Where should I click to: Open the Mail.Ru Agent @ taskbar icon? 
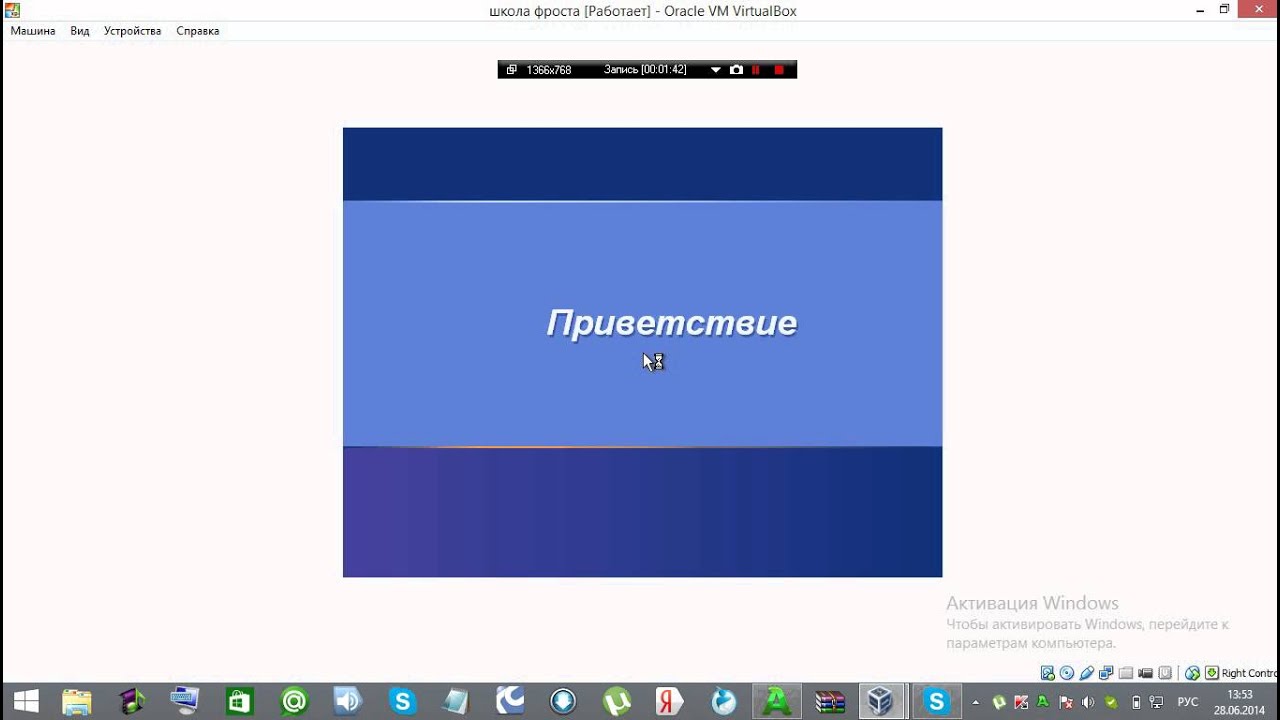point(294,701)
